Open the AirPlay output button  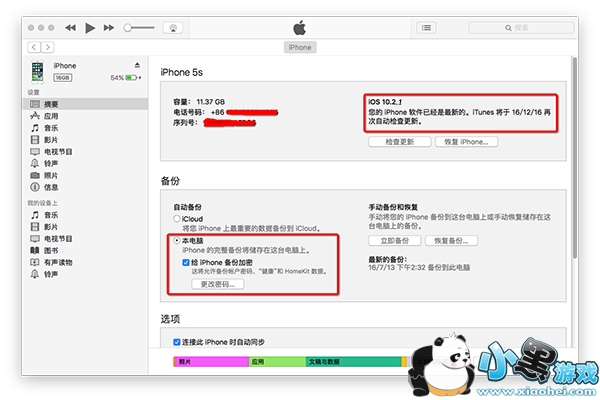[x=173, y=28]
